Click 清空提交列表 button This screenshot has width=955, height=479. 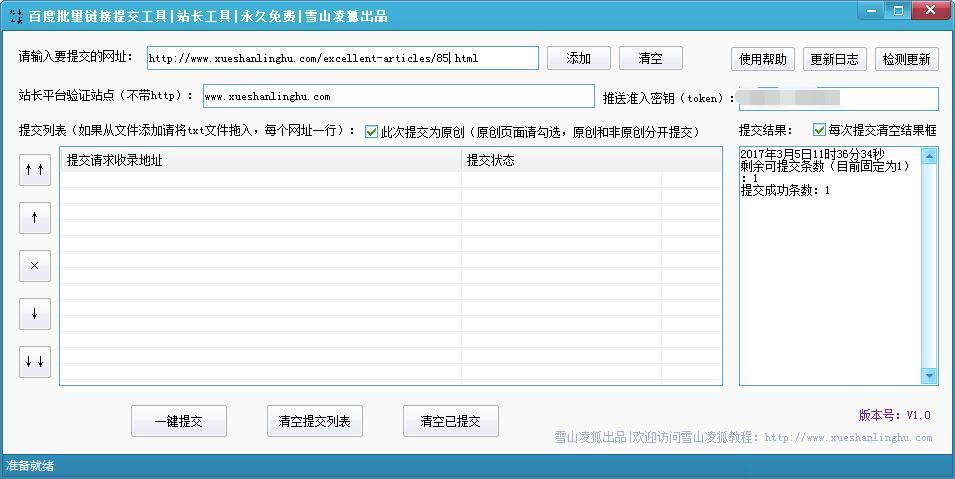click(315, 421)
